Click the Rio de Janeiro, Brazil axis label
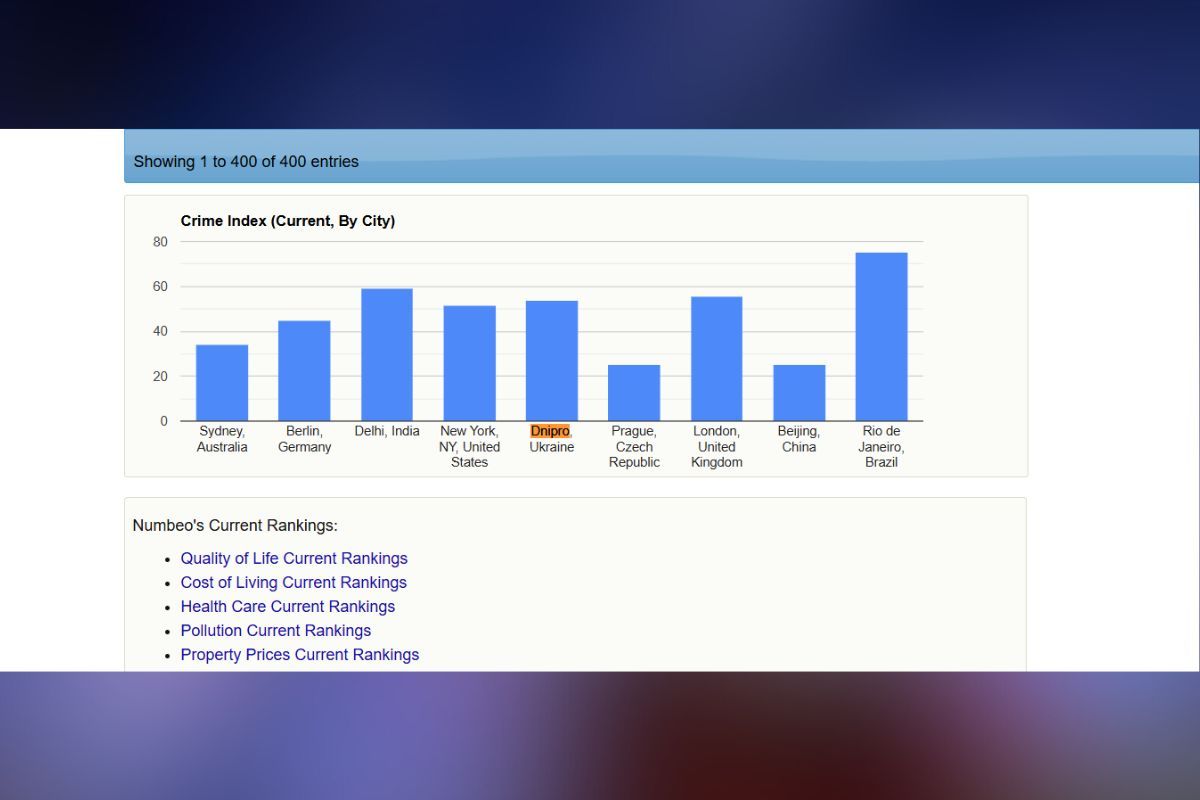 pyautogui.click(x=881, y=446)
